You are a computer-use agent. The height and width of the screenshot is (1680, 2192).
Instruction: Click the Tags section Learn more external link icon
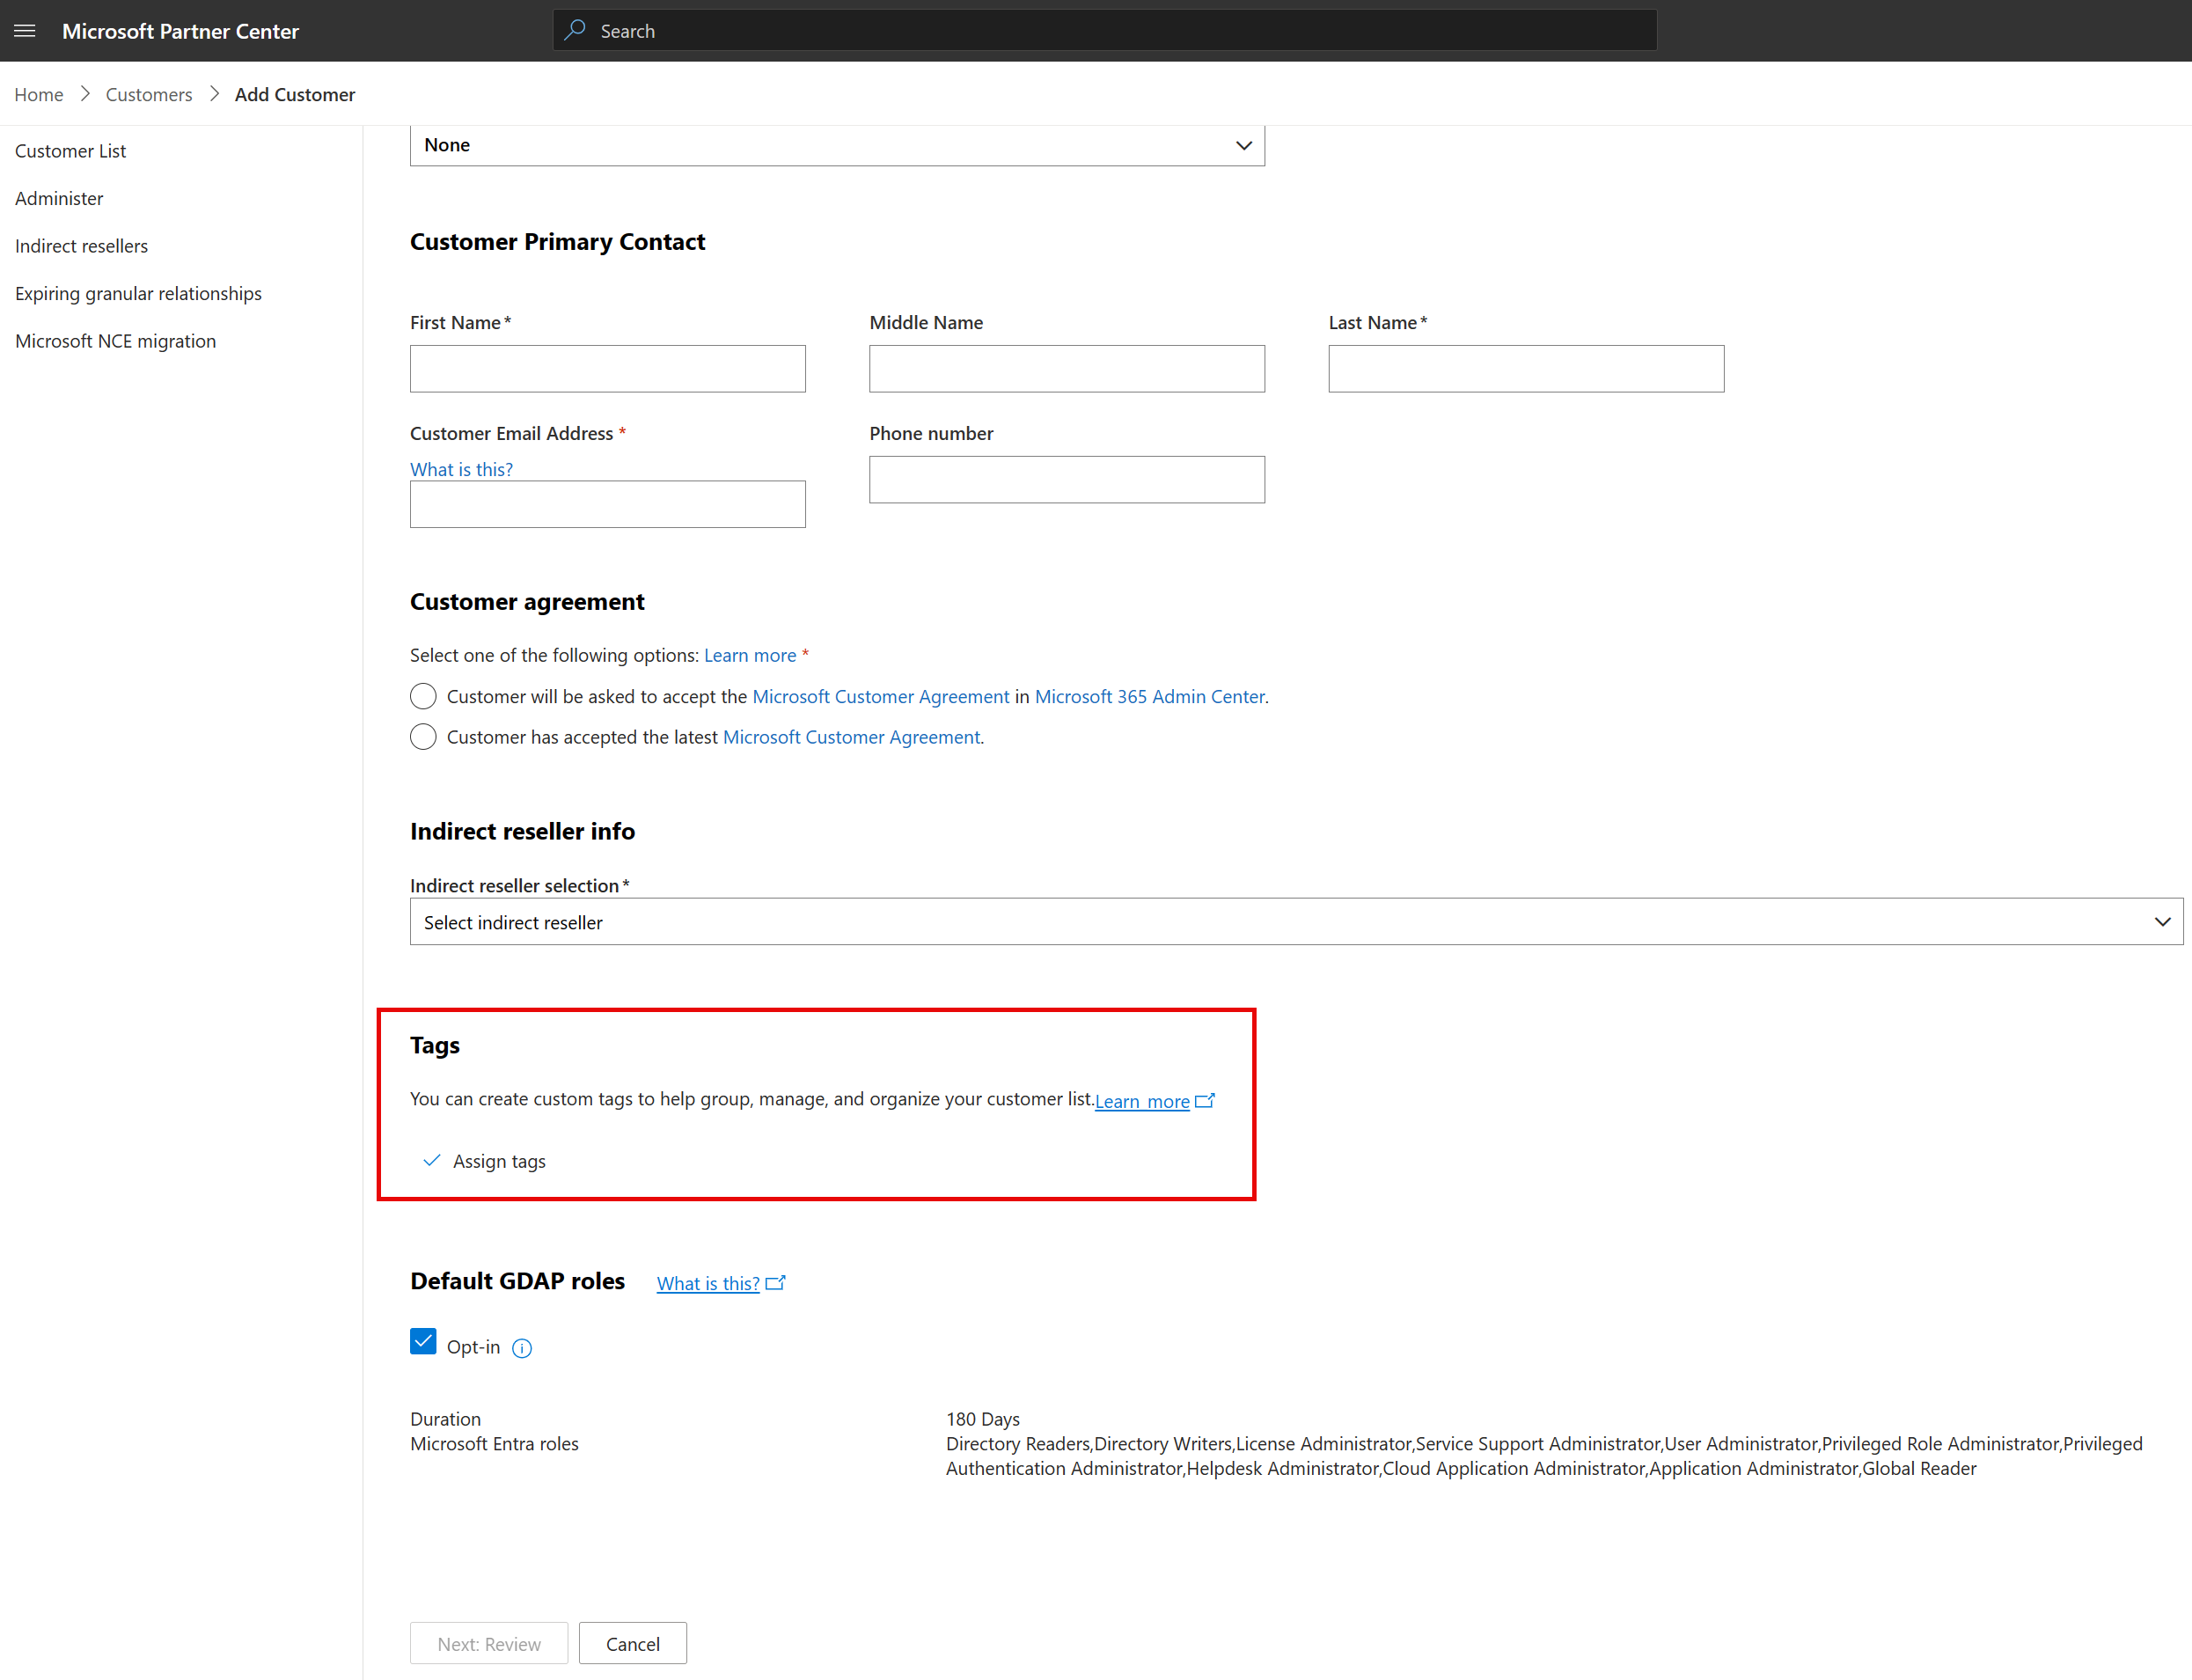click(1204, 1099)
